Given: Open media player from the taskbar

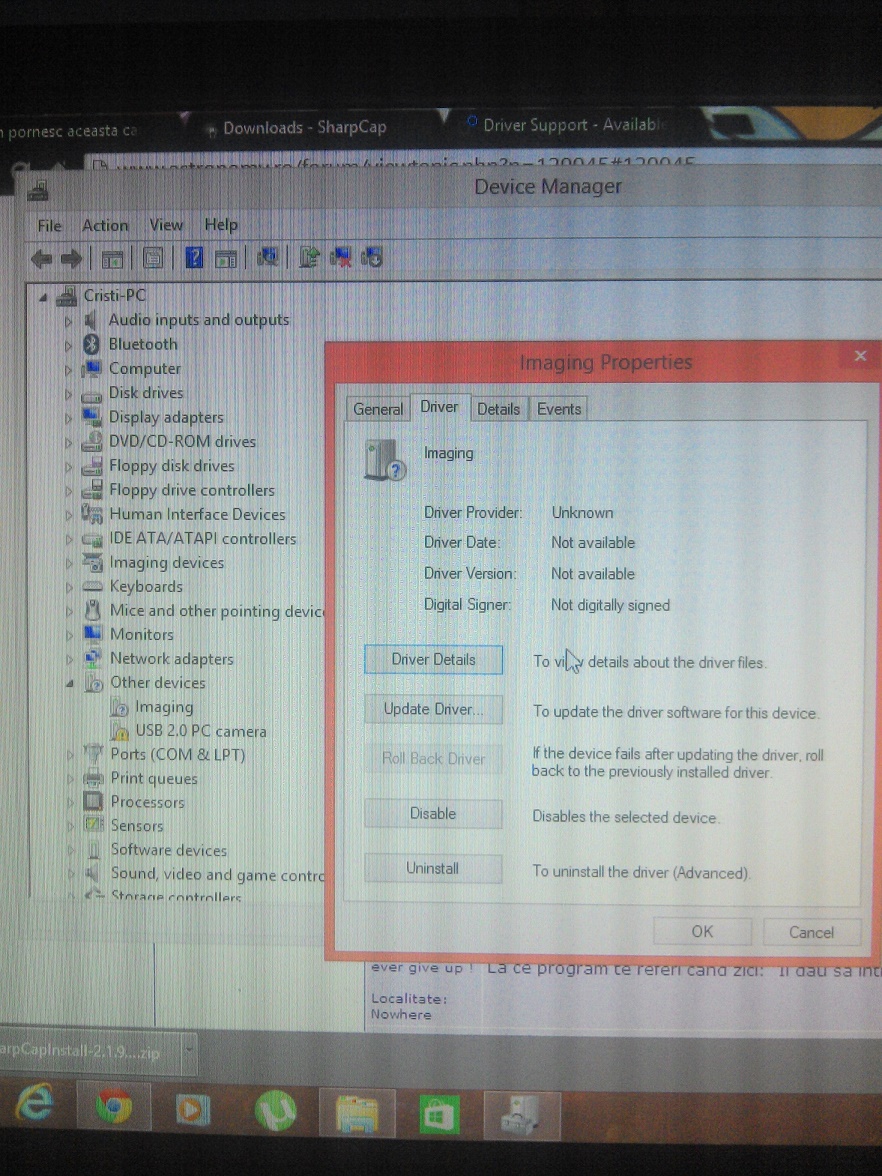Looking at the screenshot, I should [193, 1109].
